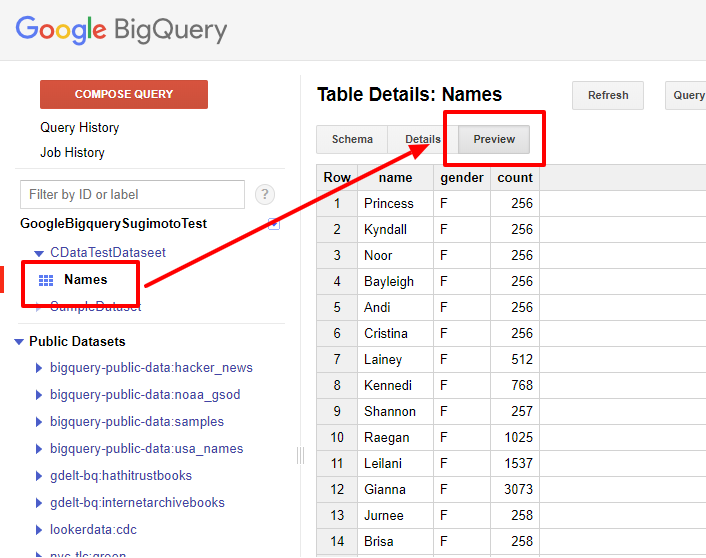Click the name column header
This screenshot has width=706, height=558.
(x=395, y=178)
